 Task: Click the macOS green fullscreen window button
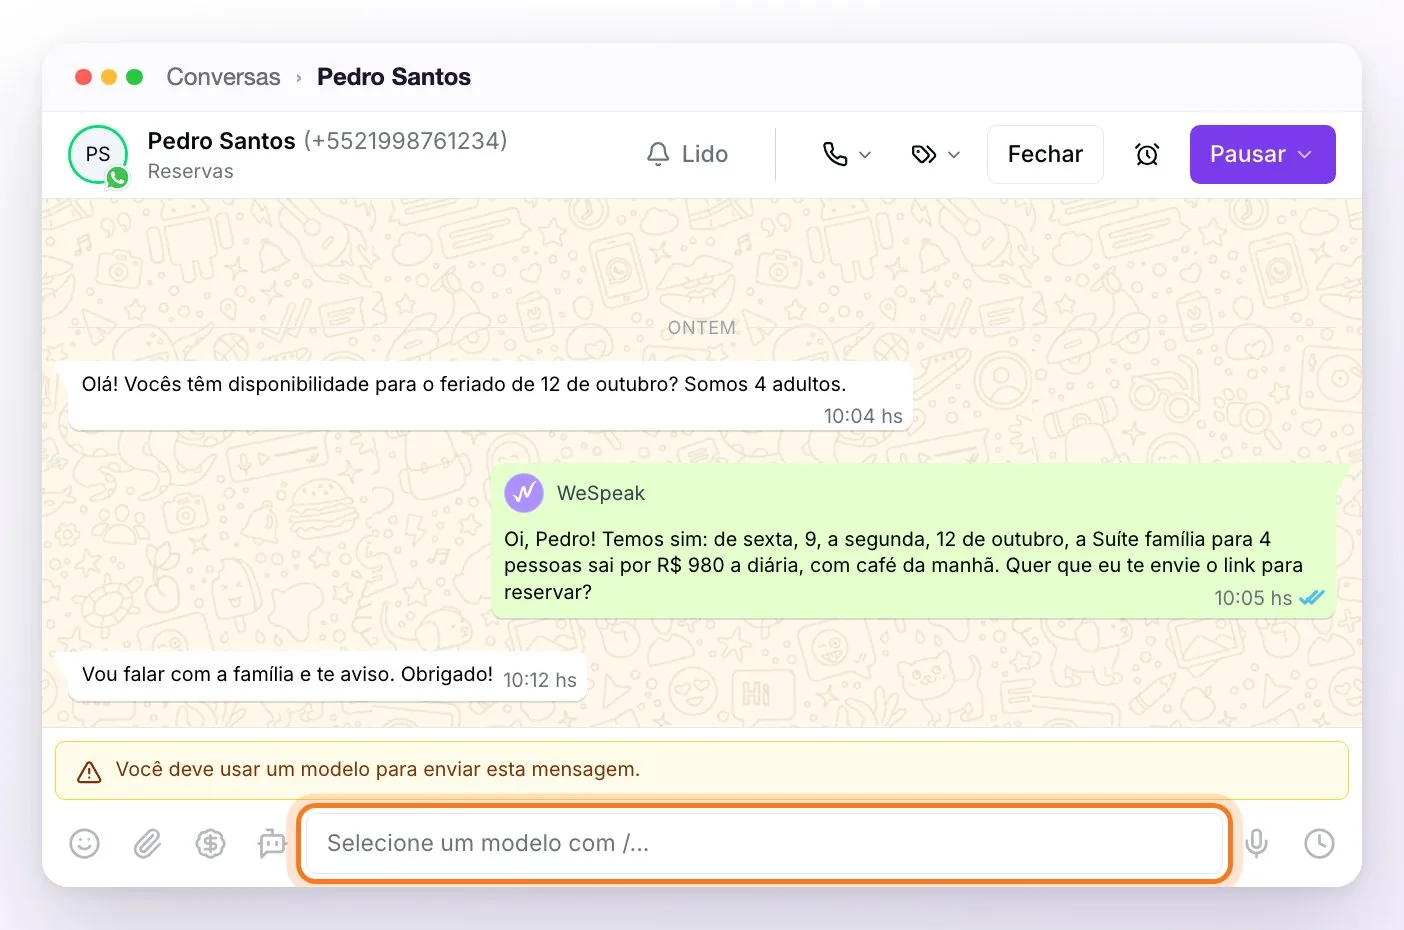coord(135,77)
